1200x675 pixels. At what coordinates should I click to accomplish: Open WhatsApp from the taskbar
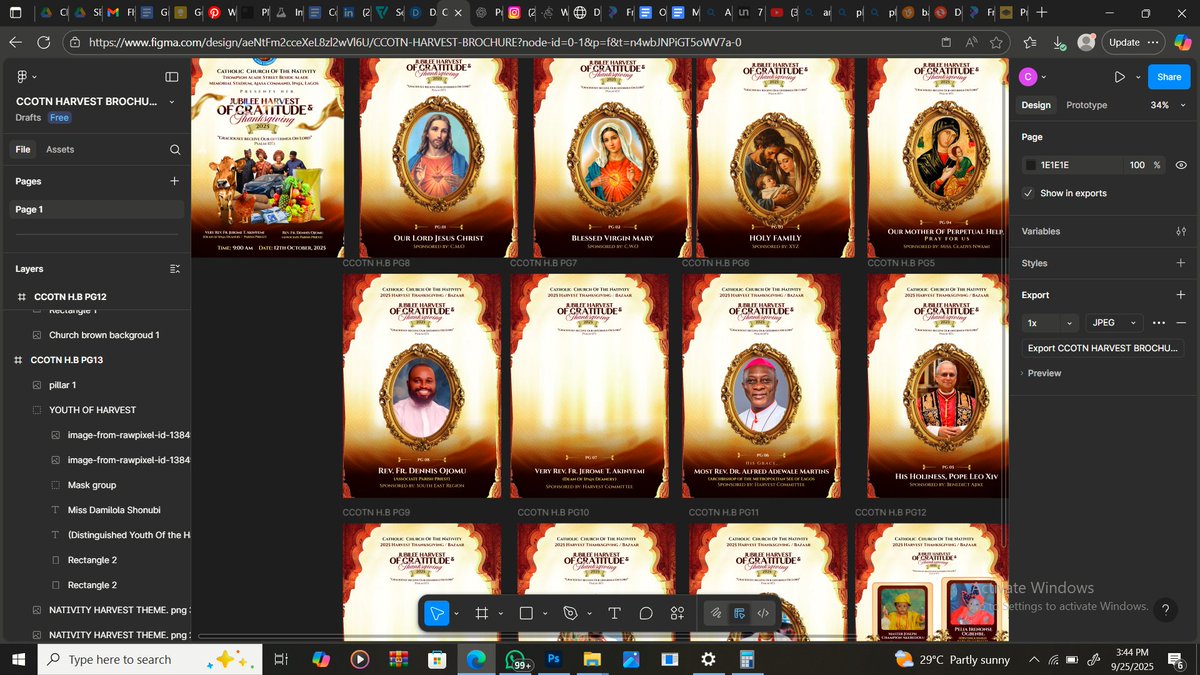[516, 659]
